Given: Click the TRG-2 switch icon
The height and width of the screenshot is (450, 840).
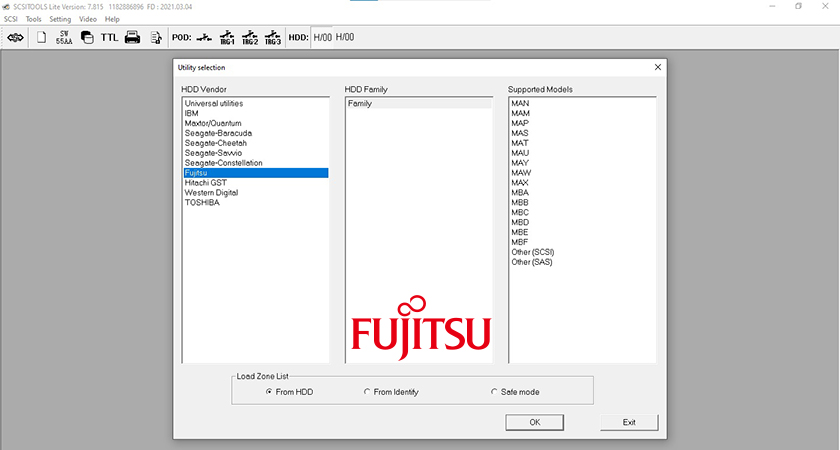Looking at the screenshot, I should pyautogui.click(x=250, y=38).
